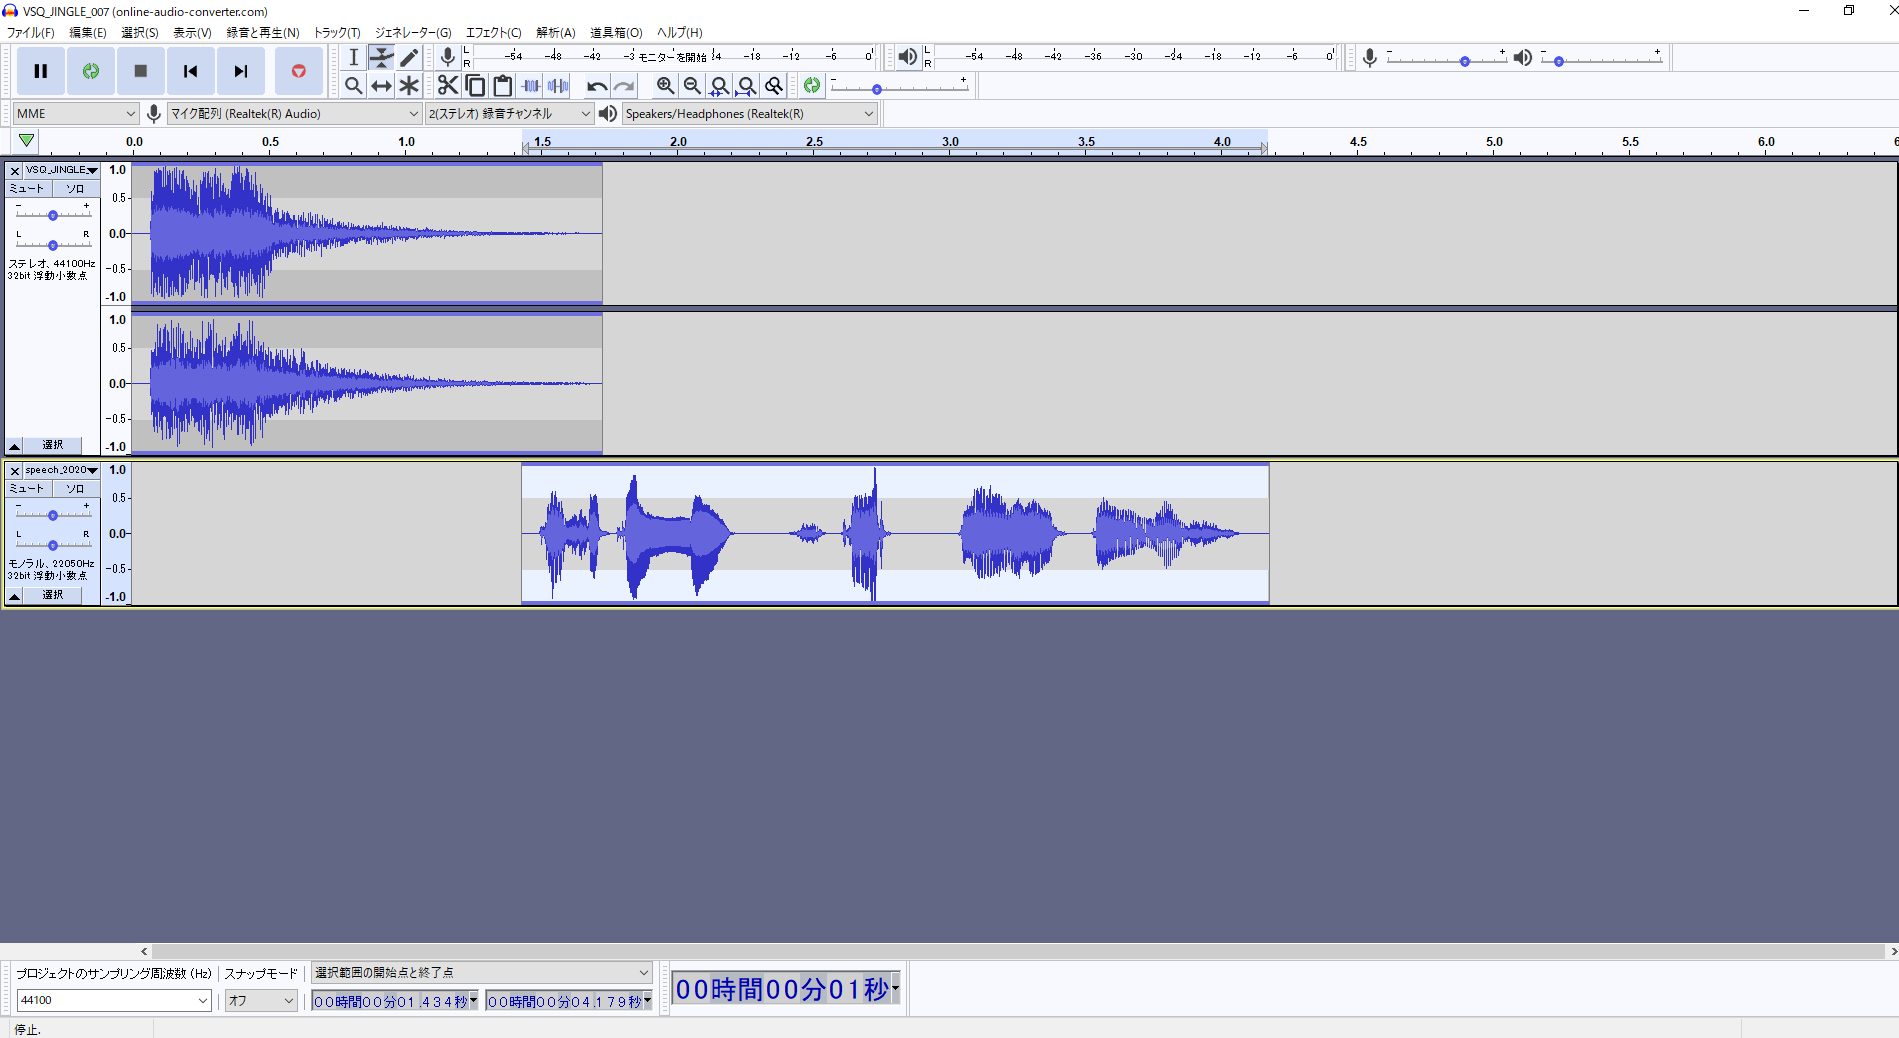
Task: Select the Draw pencil tool
Action: coord(408,57)
